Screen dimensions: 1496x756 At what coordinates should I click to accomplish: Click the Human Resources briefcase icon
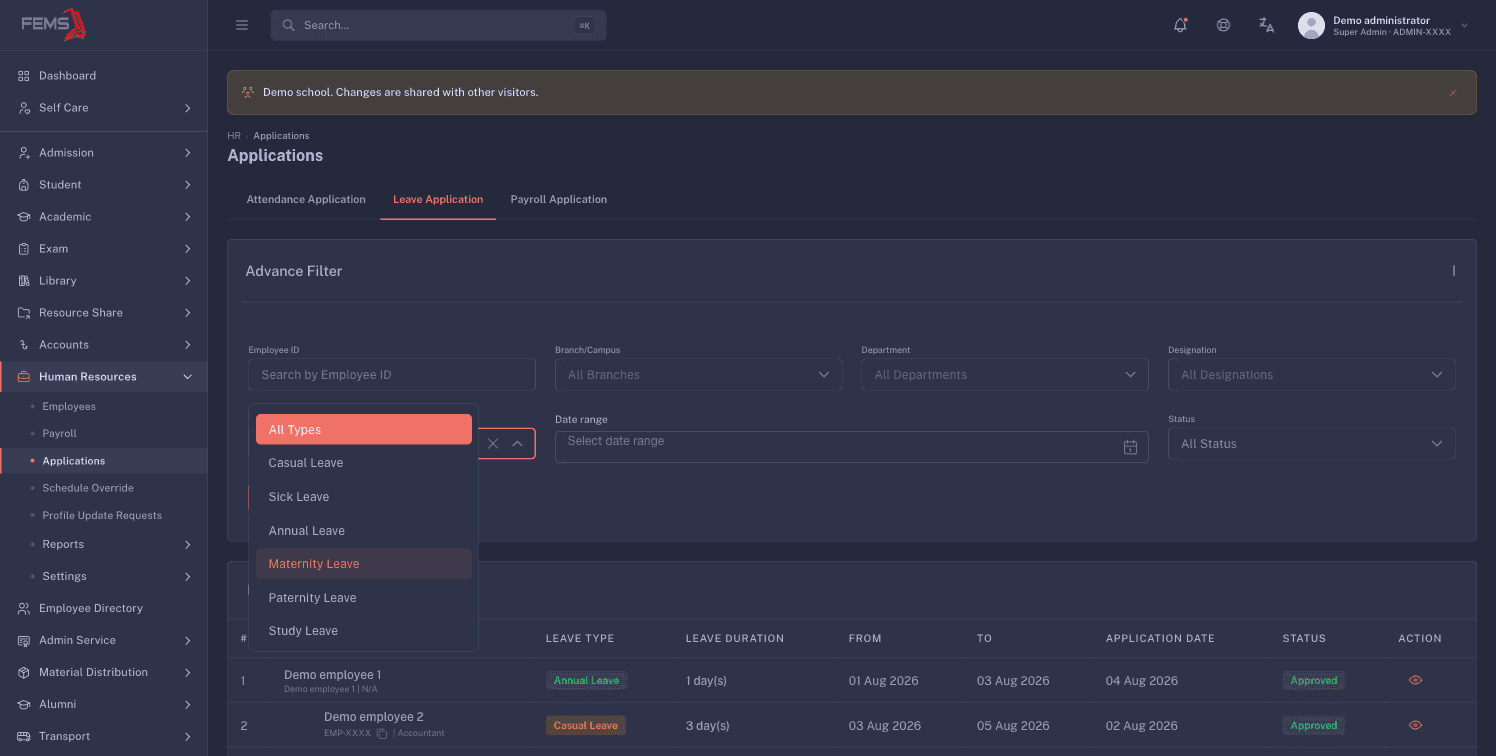(x=24, y=377)
